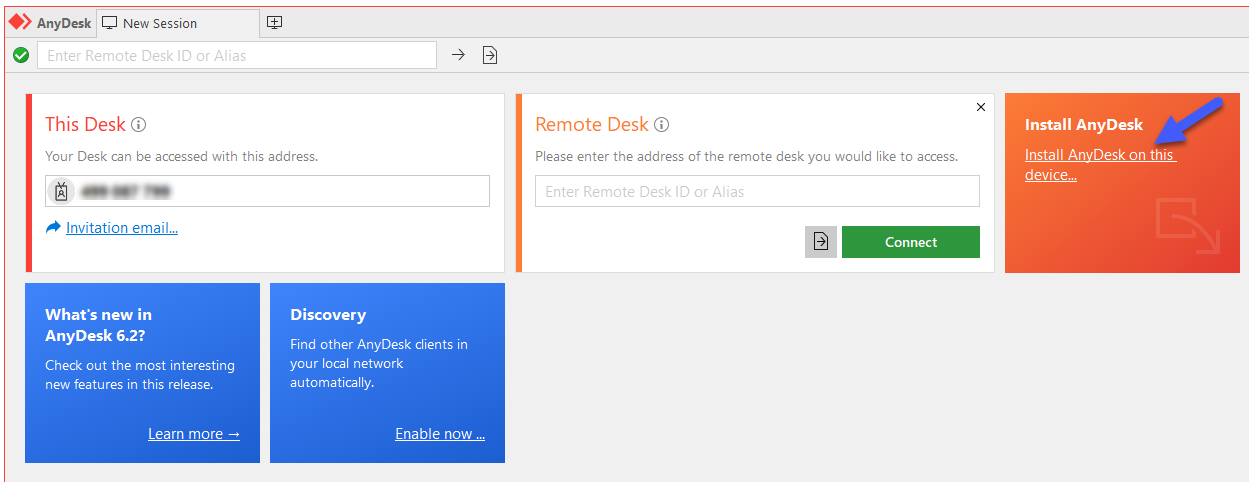This screenshot has height=482, width=1249.
Task: Click the arrow connect icon in the toolbar
Action: tap(458, 55)
